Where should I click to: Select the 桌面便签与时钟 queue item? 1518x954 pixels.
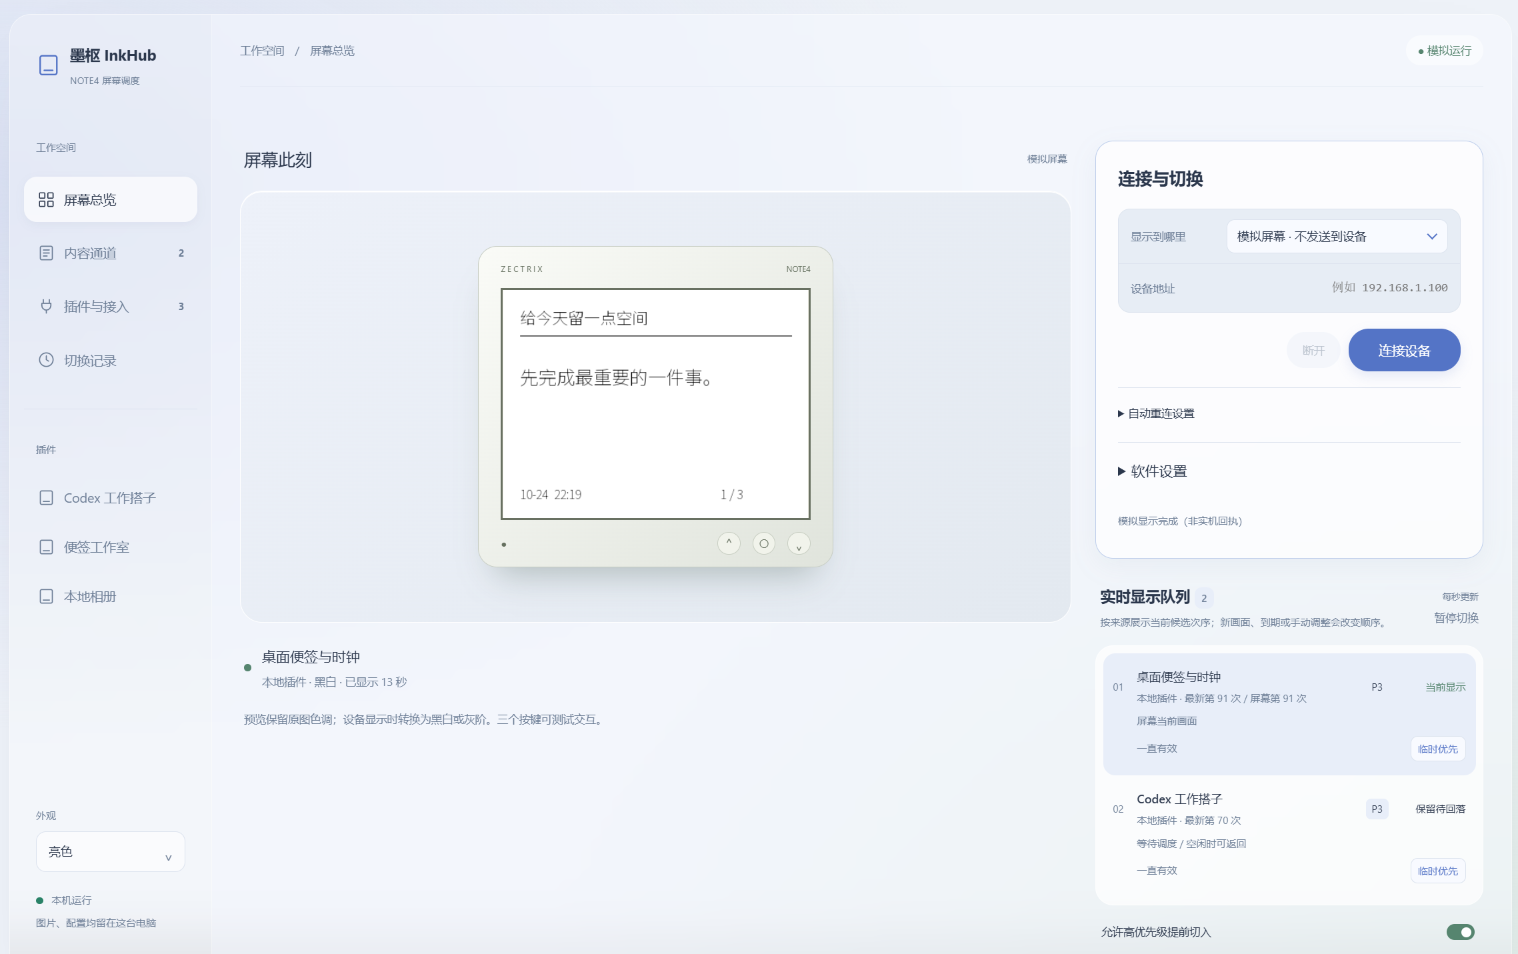(1289, 714)
